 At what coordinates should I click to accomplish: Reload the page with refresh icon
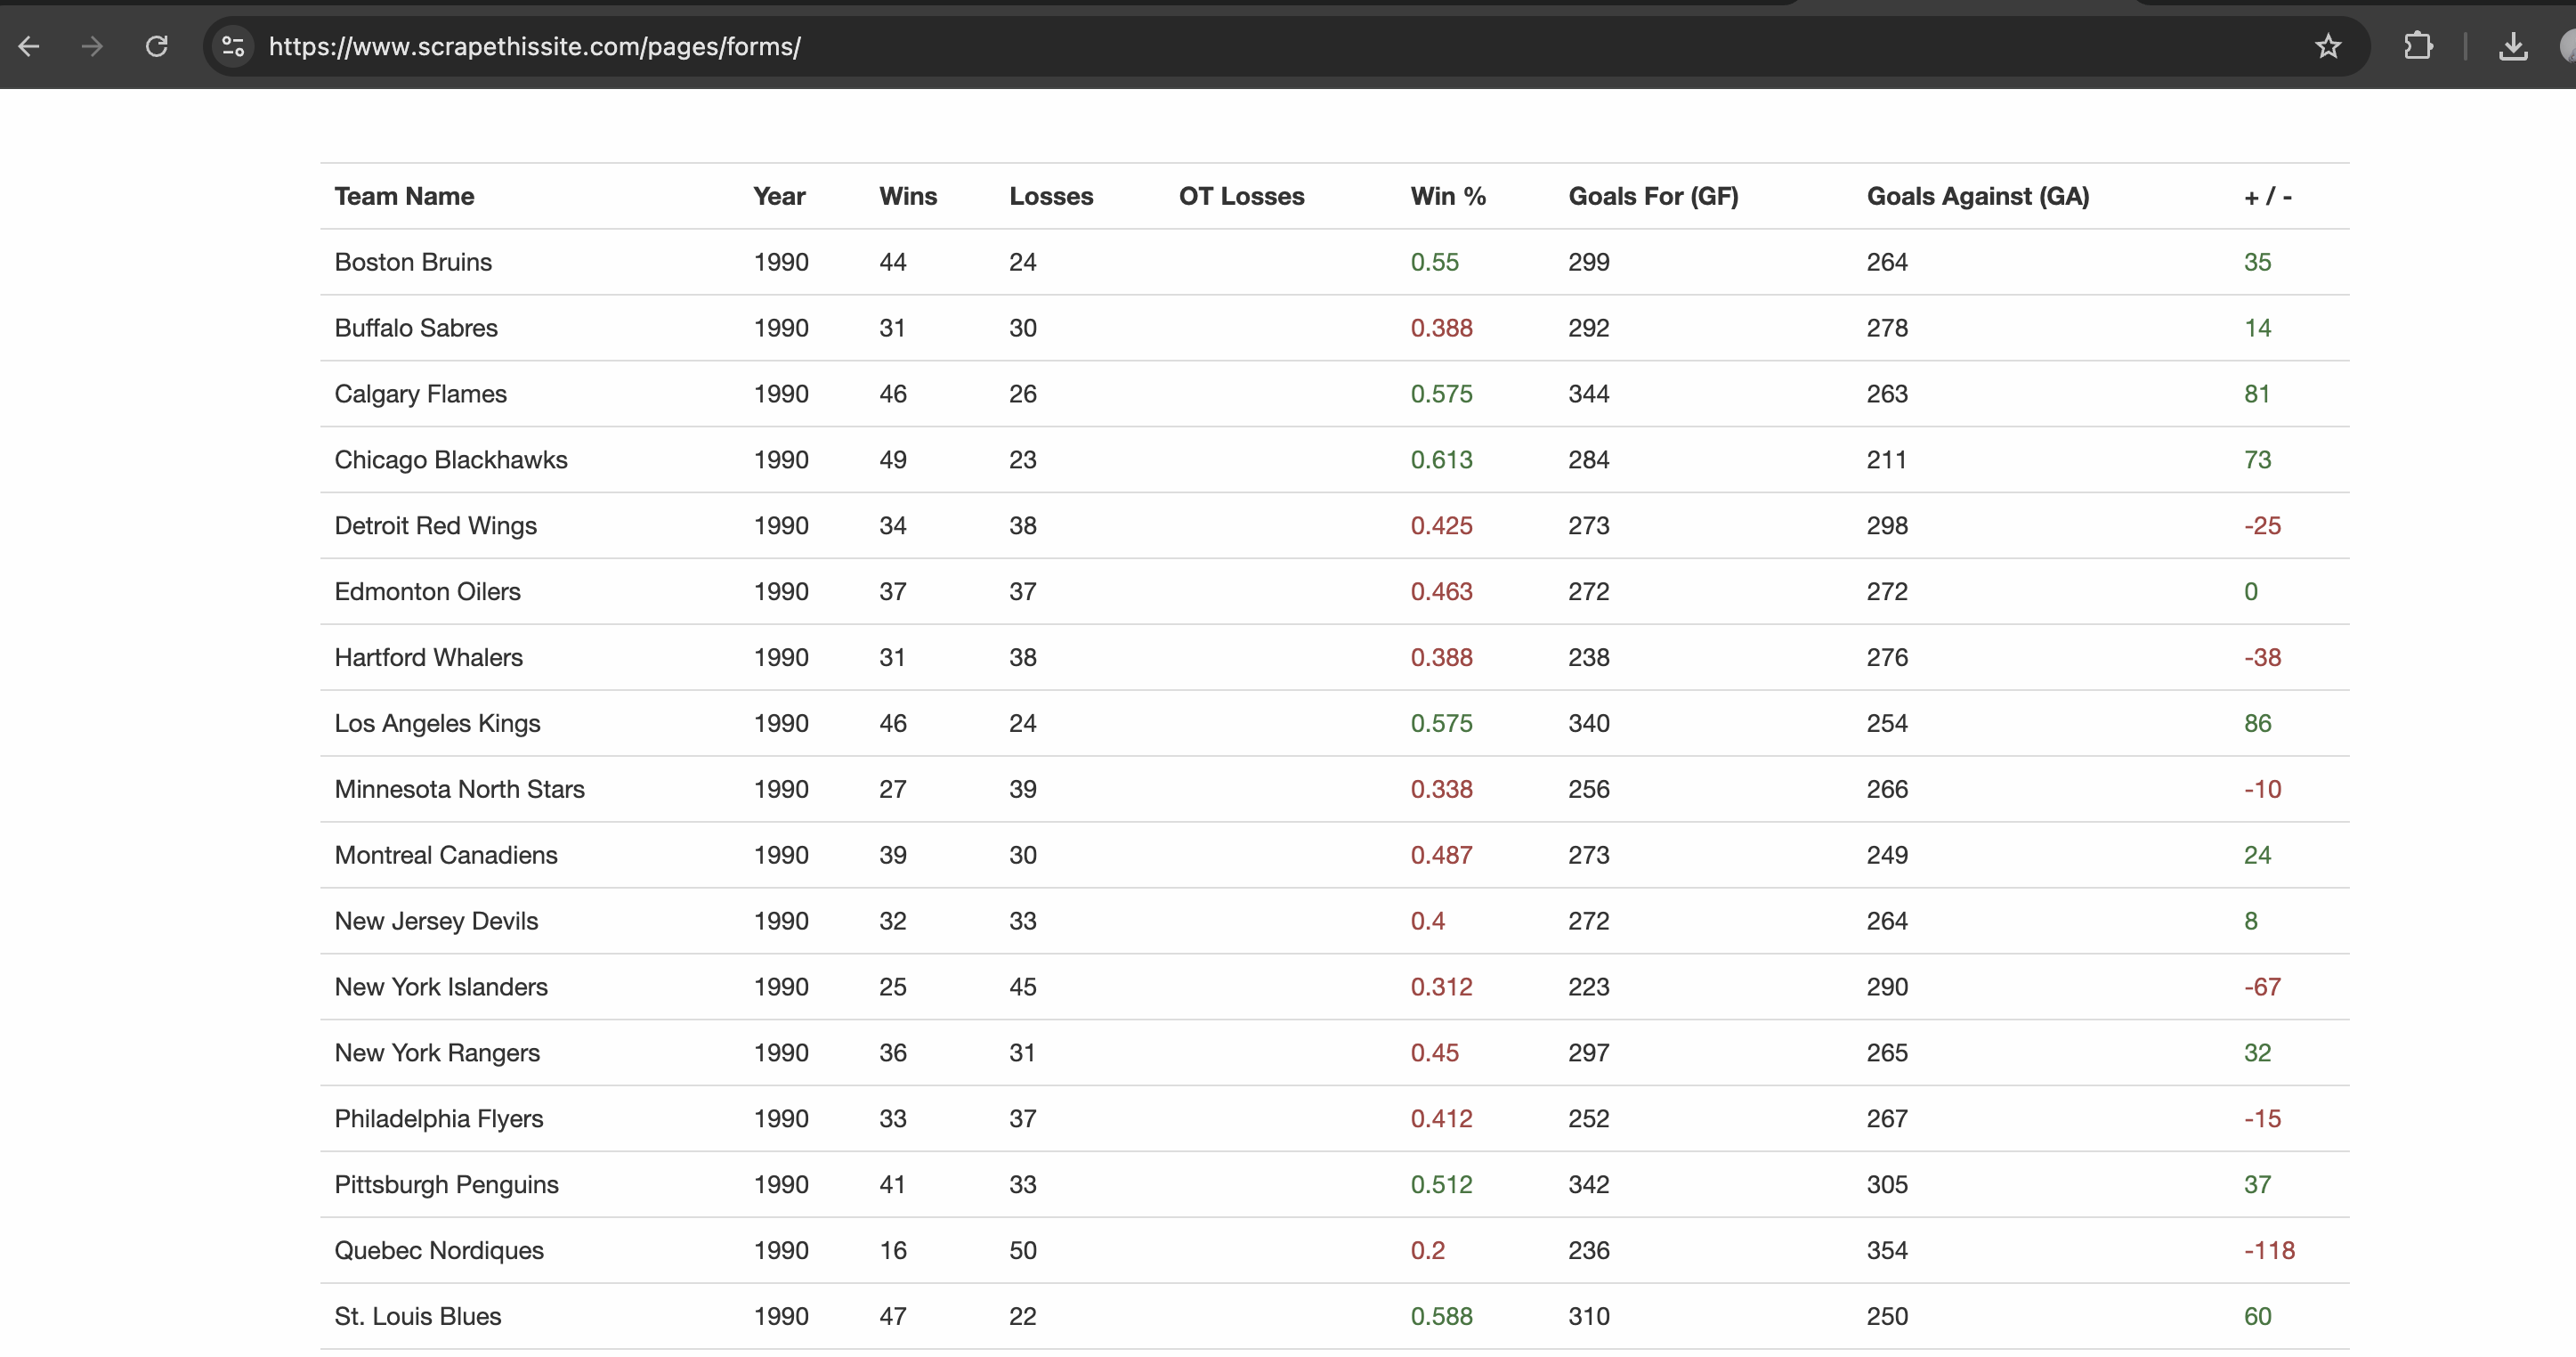[156, 46]
